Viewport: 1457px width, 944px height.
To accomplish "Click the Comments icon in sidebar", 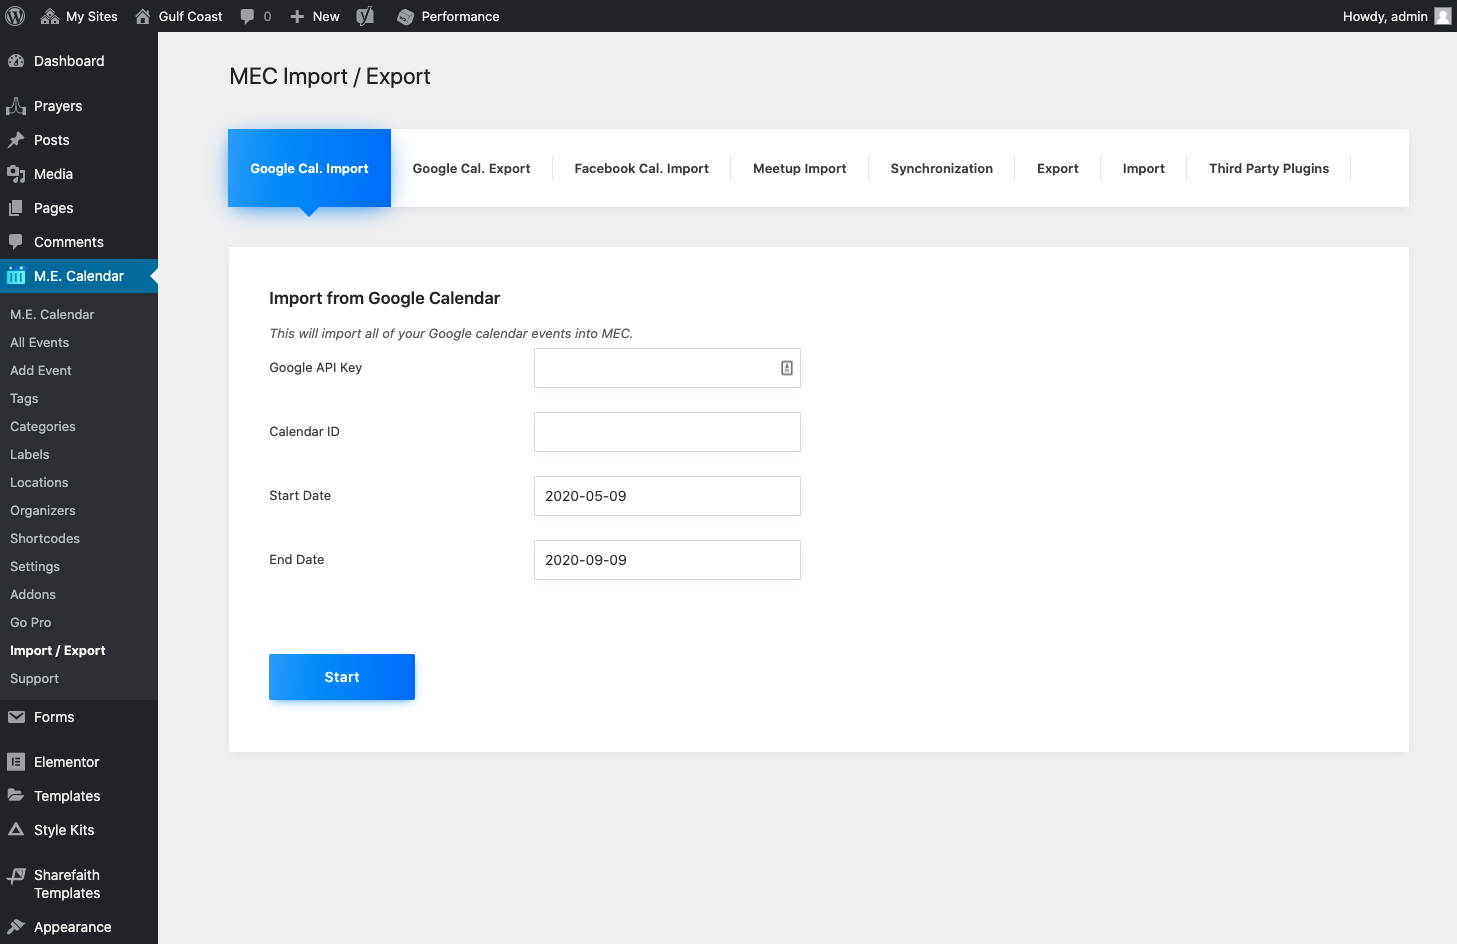I will coord(16,242).
